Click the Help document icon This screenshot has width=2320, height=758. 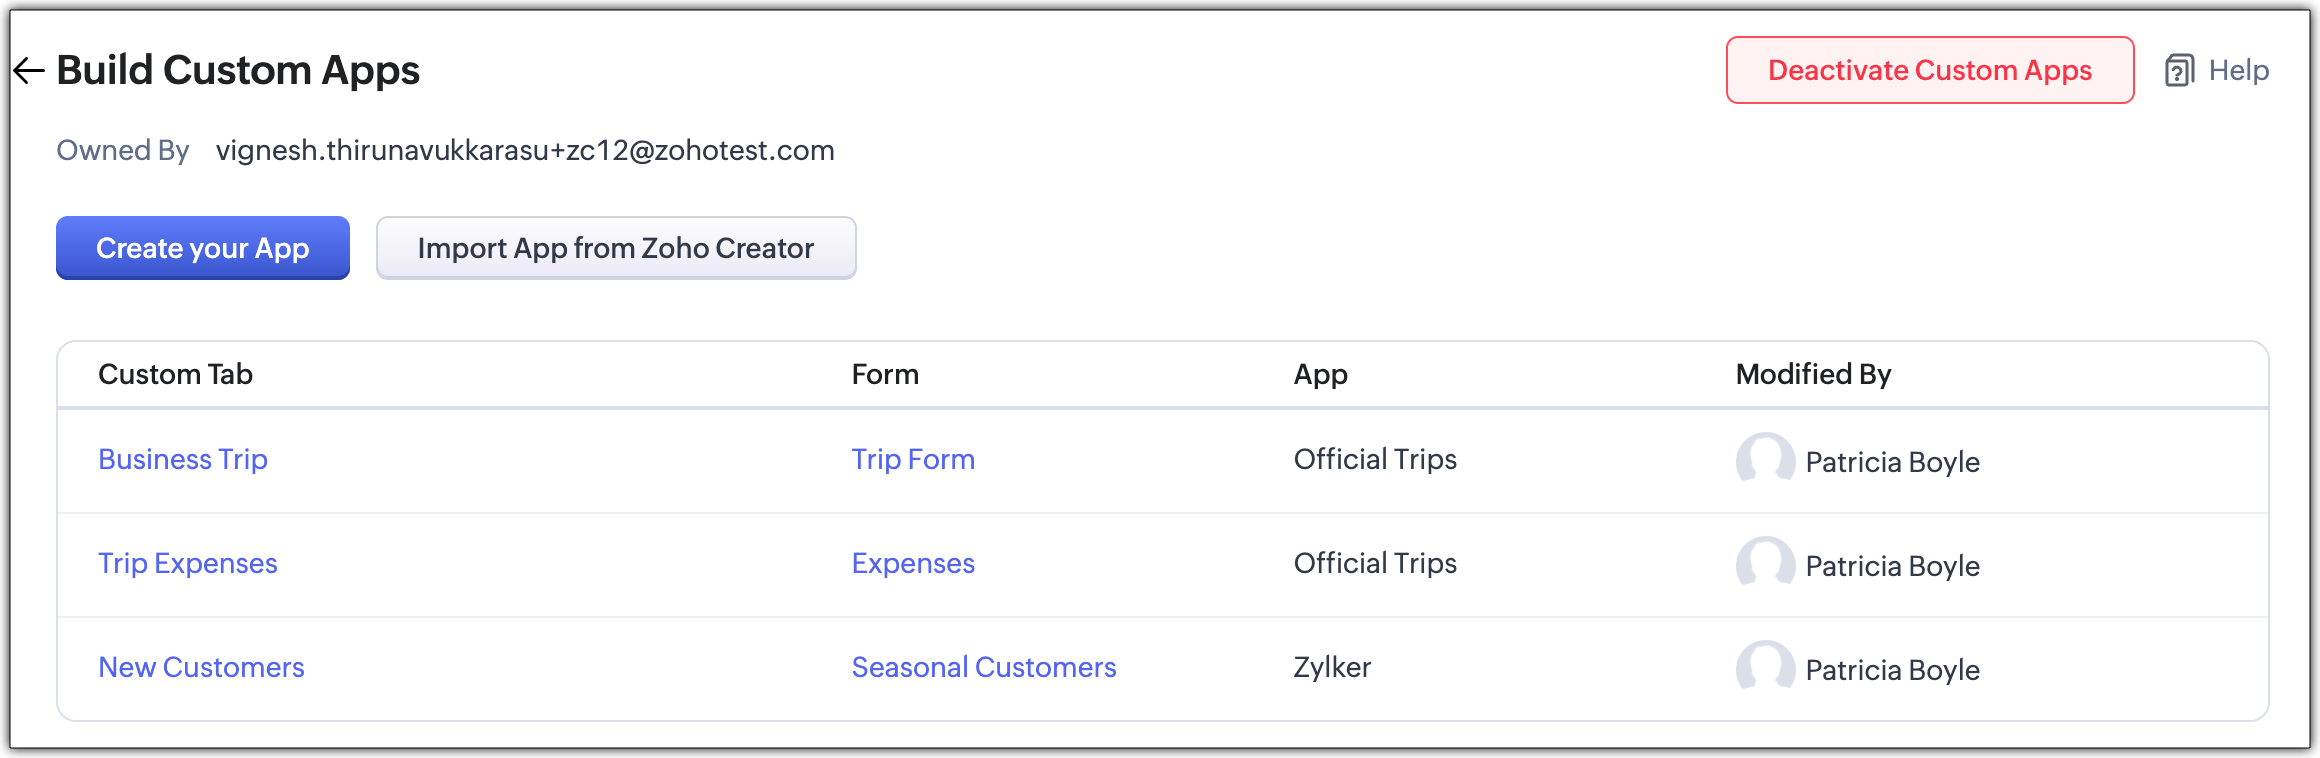[2179, 71]
